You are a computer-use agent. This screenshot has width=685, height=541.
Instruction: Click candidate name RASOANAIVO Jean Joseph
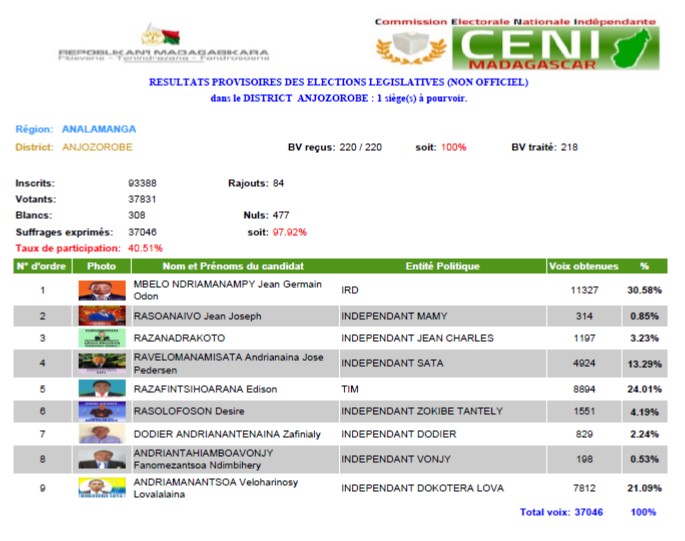pyautogui.click(x=197, y=316)
